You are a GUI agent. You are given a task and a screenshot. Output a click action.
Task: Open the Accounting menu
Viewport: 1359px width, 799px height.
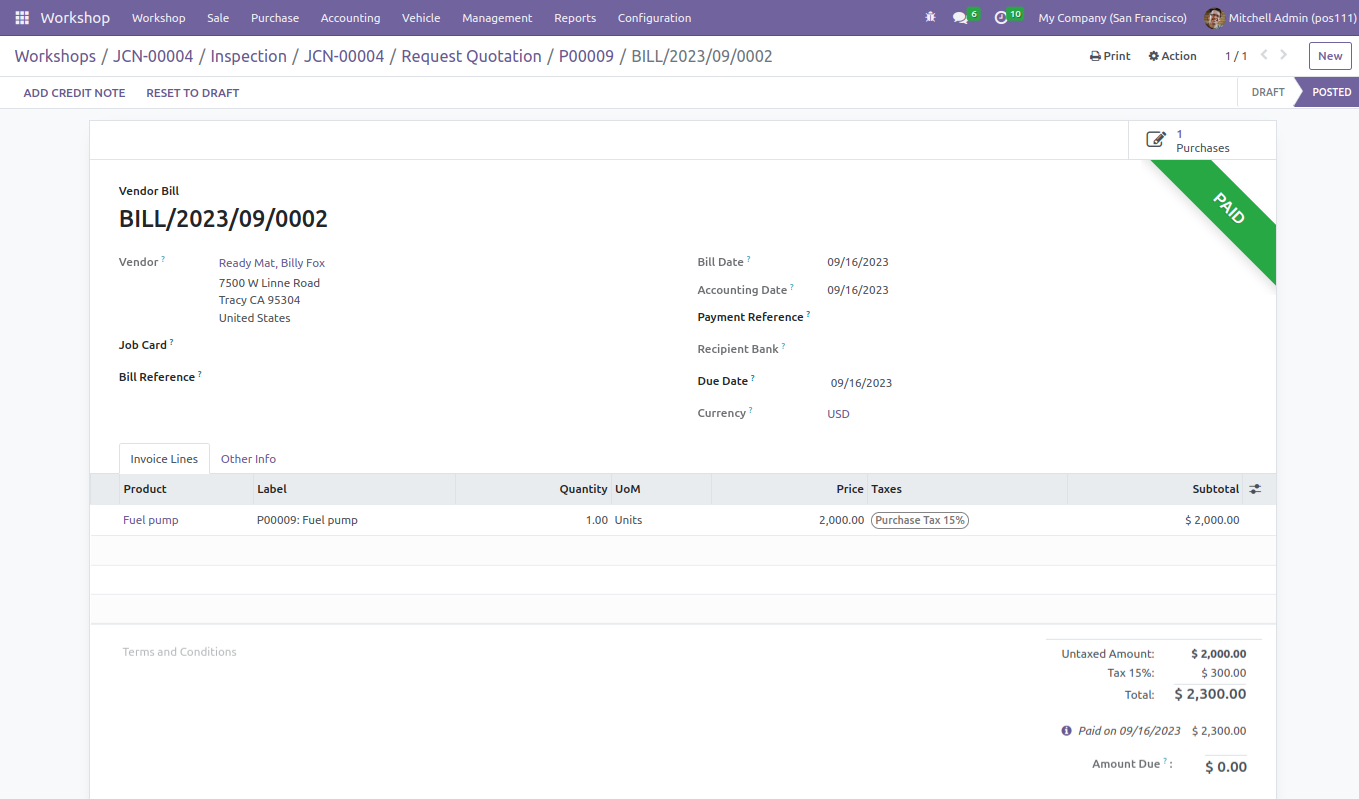(x=350, y=18)
